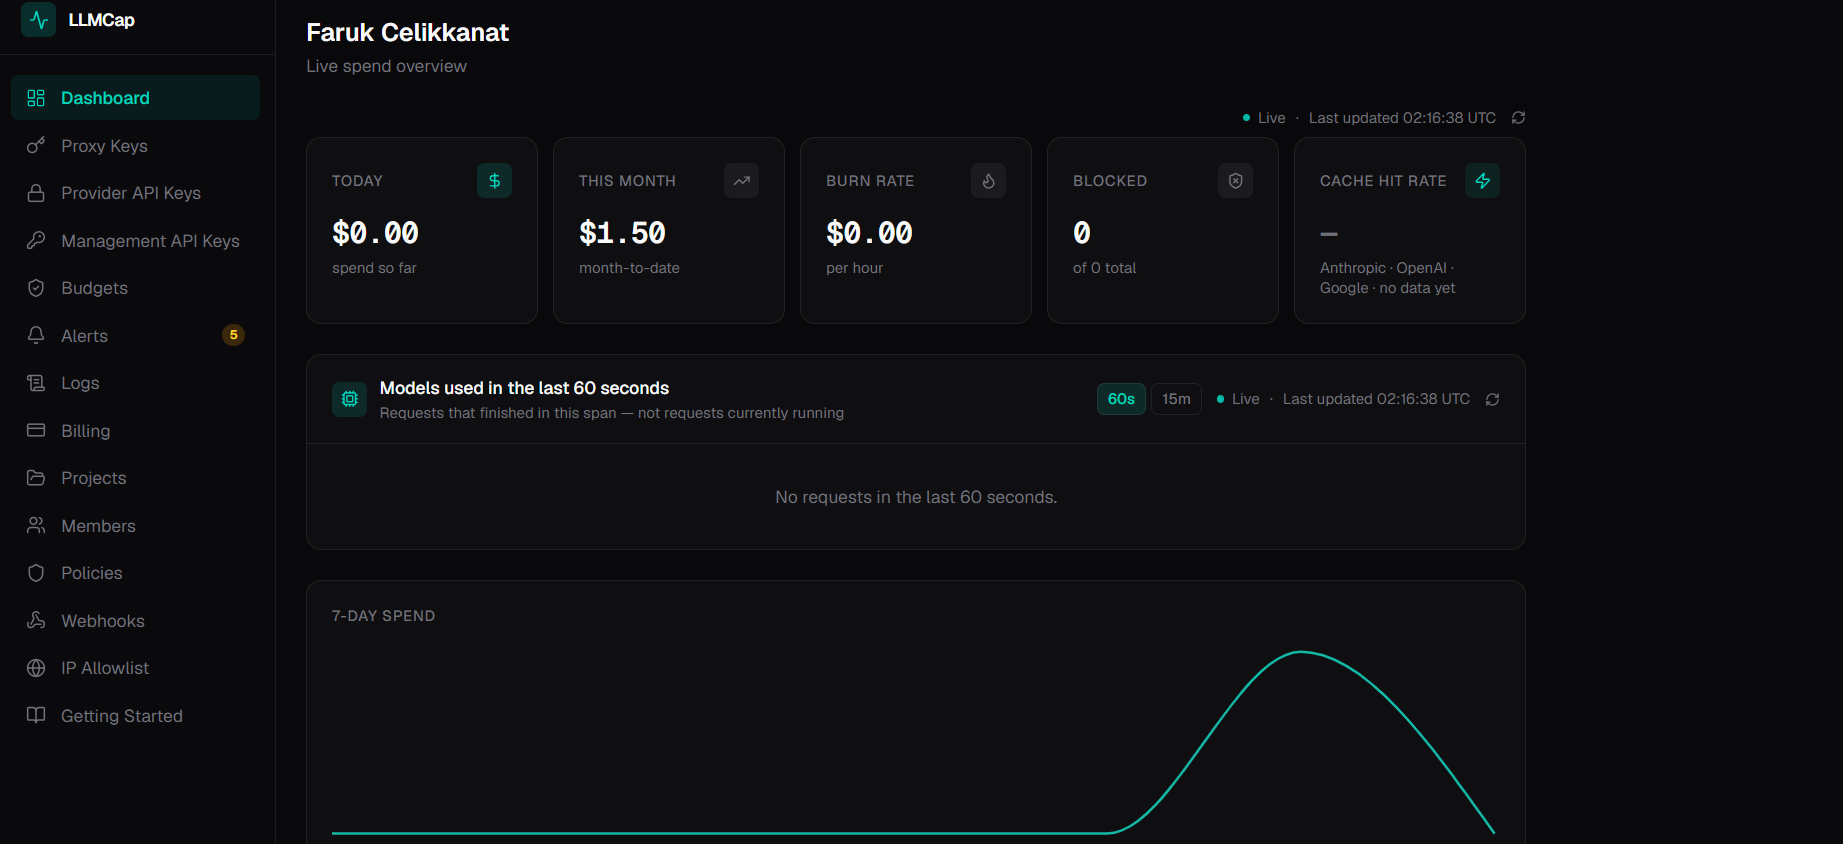
Task: Open the IP Allowlist page
Action: [135, 668]
